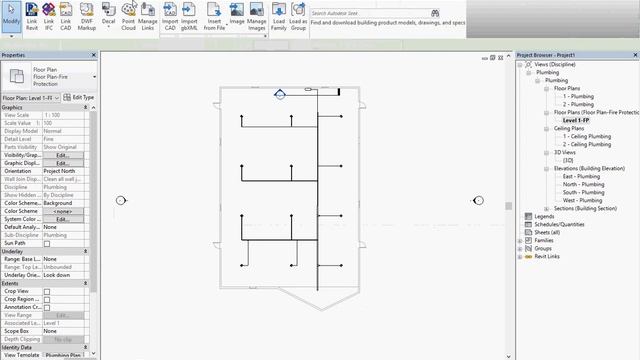640x360 pixels.
Task: Click the east elevation marker in the drawing
Action: [x=478, y=200]
